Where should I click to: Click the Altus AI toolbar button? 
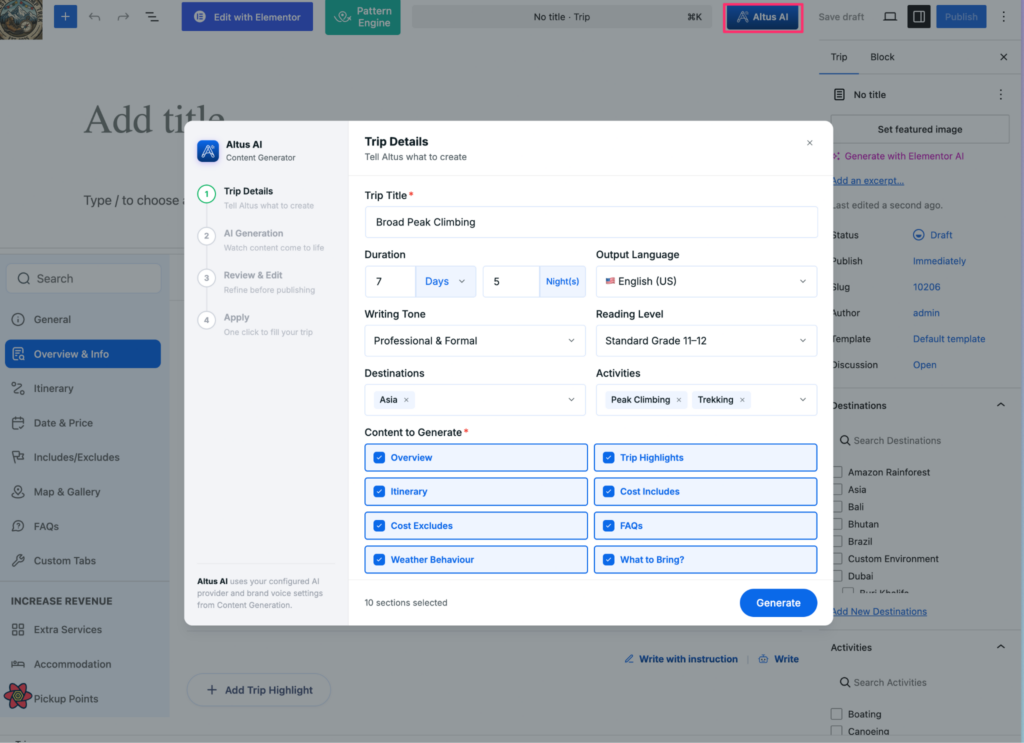(763, 17)
